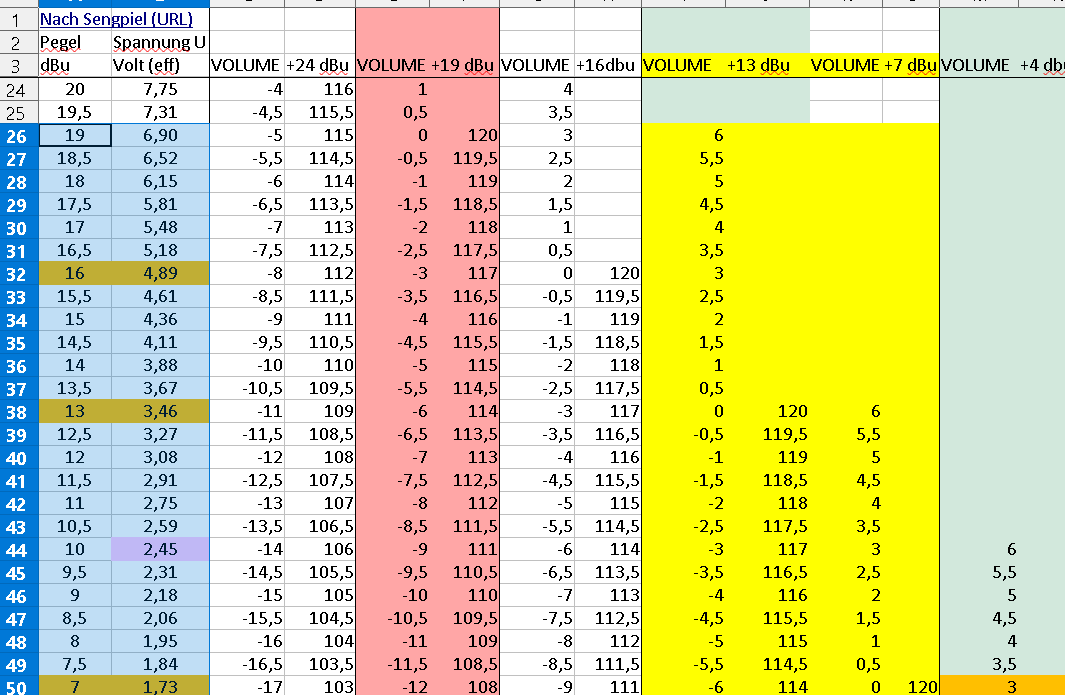Open the Nach Sengpiel (URL) hyperlink
Image resolution: width=1065 pixels, height=695 pixels.
[x=116, y=19]
